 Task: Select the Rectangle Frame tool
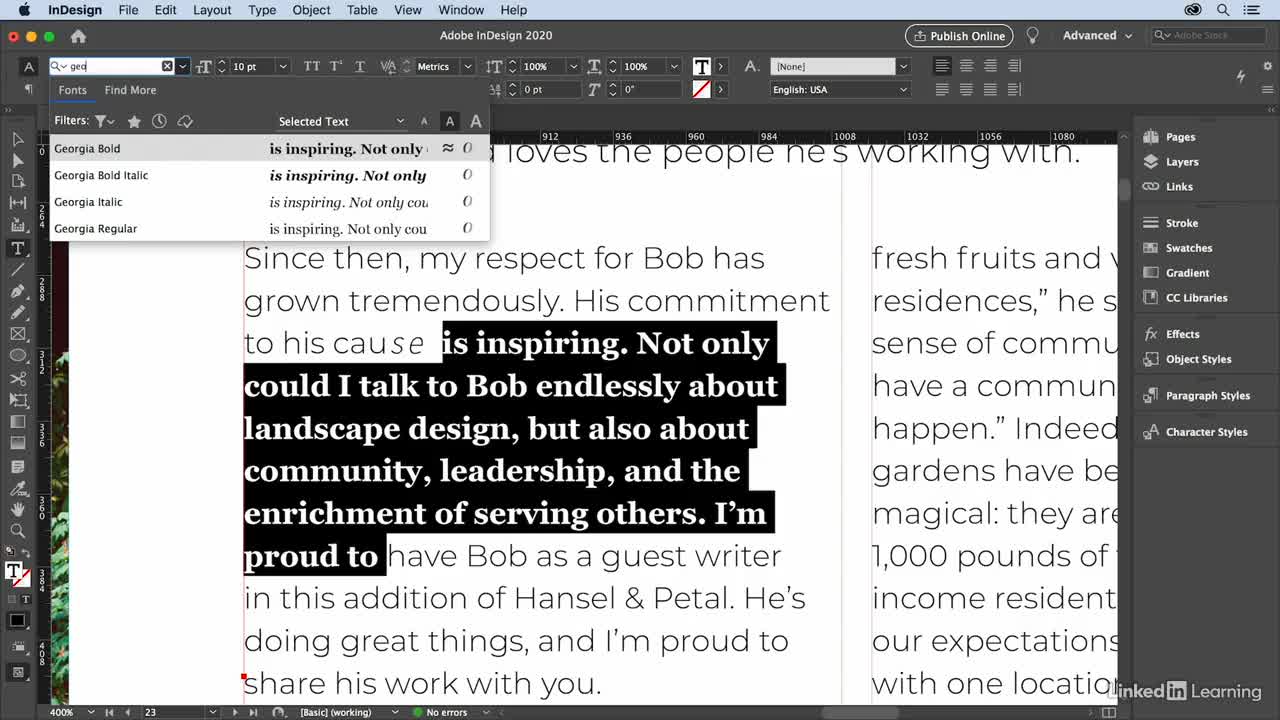pyautogui.click(x=17, y=334)
